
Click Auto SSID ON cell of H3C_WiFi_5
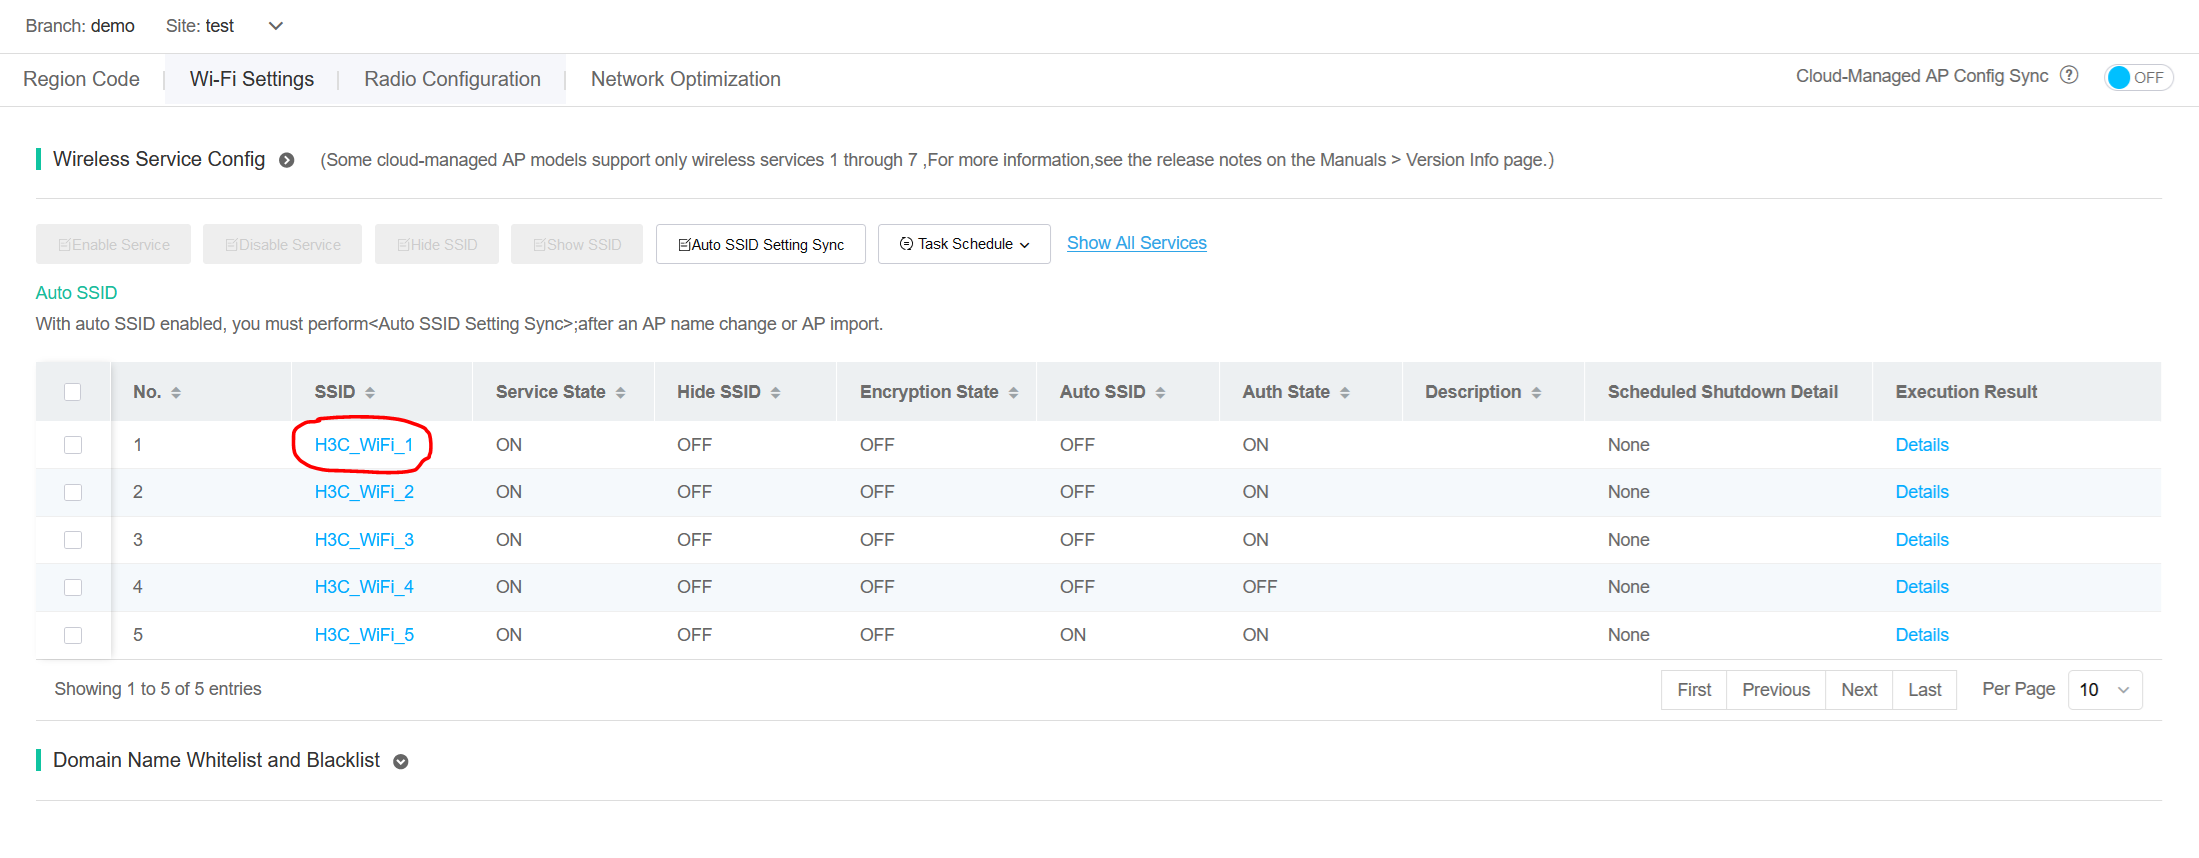(1073, 635)
